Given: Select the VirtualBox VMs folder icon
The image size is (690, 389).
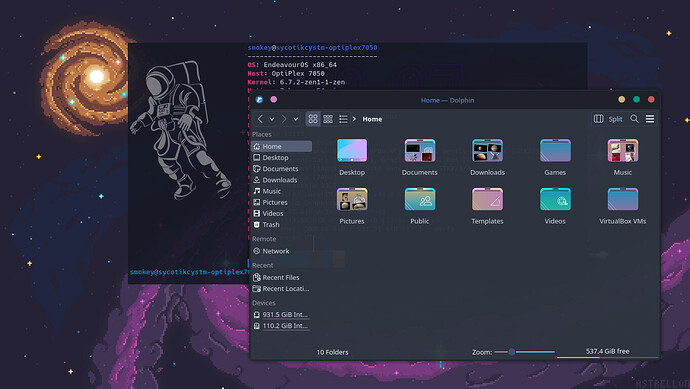Looking at the screenshot, I should [x=623, y=199].
